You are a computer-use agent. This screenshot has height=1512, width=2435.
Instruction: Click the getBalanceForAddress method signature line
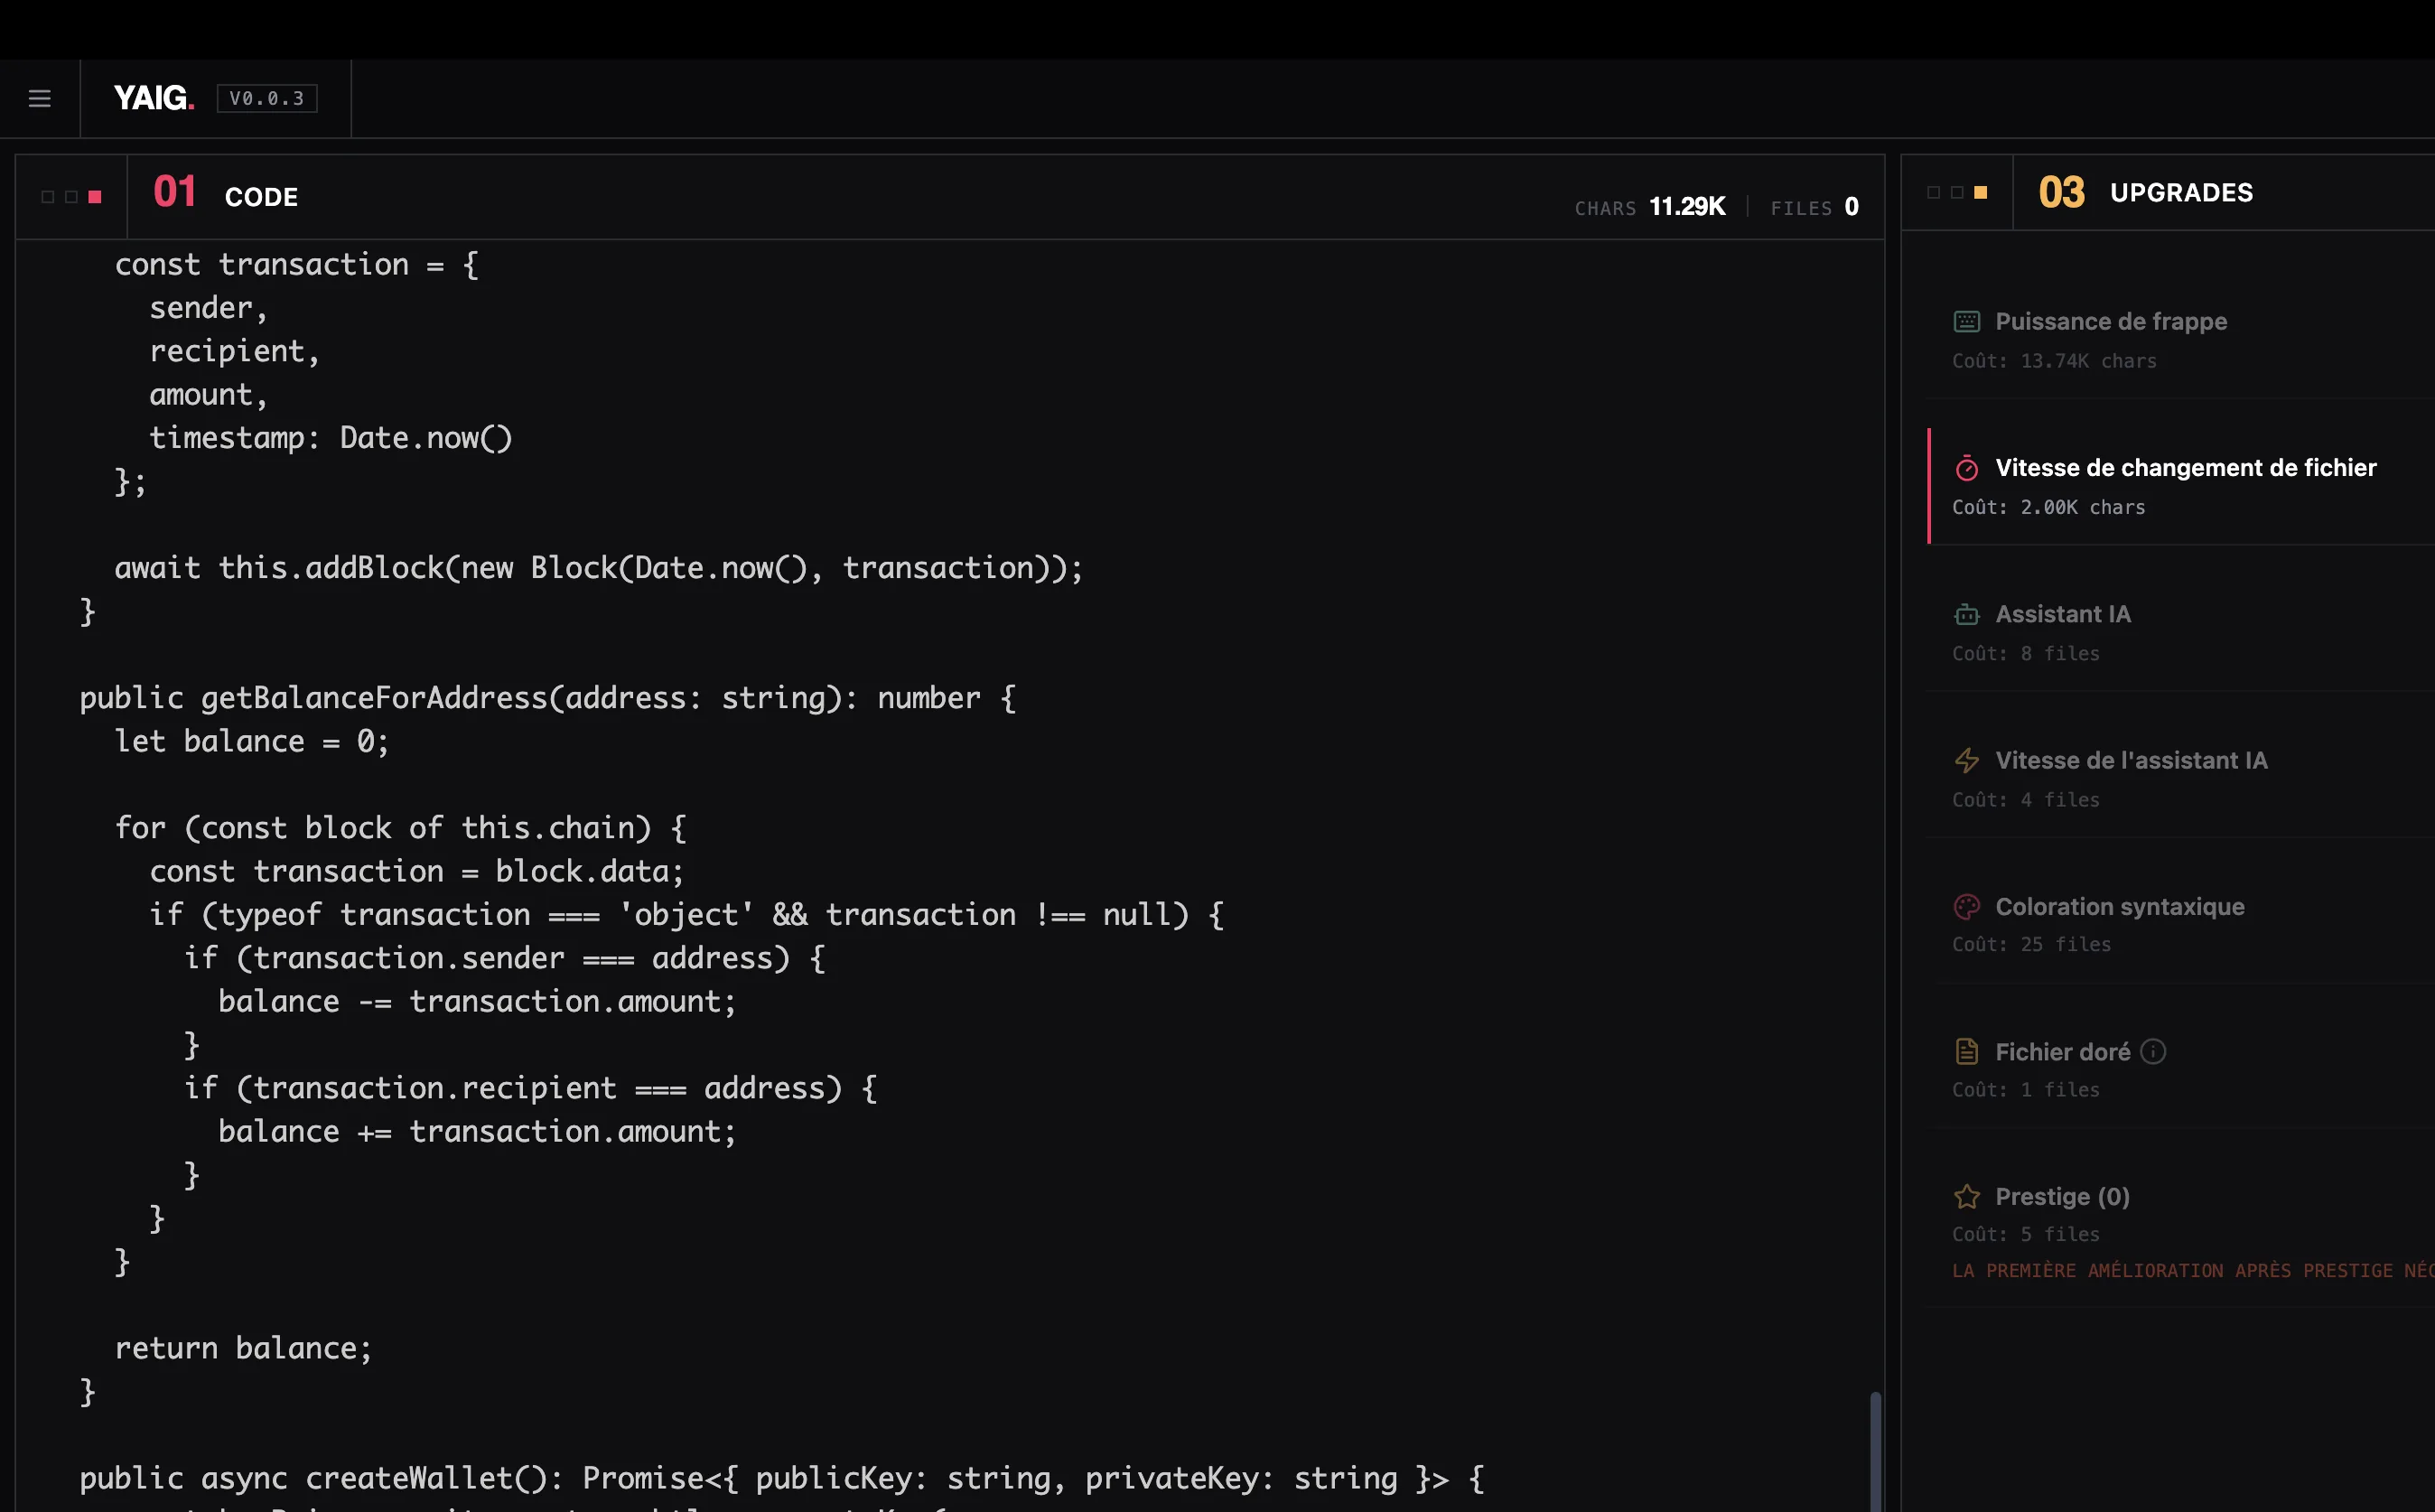[548, 698]
